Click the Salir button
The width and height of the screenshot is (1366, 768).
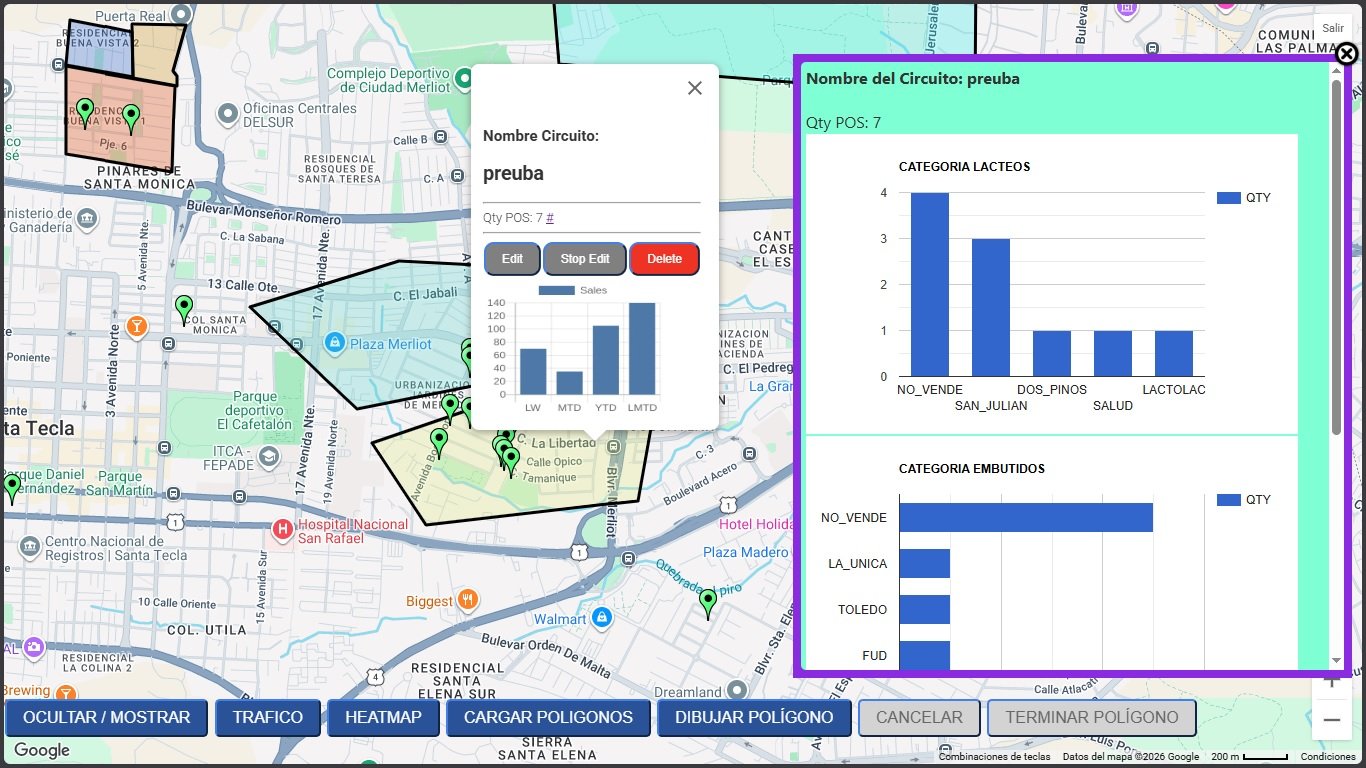tap(1333, 28)
